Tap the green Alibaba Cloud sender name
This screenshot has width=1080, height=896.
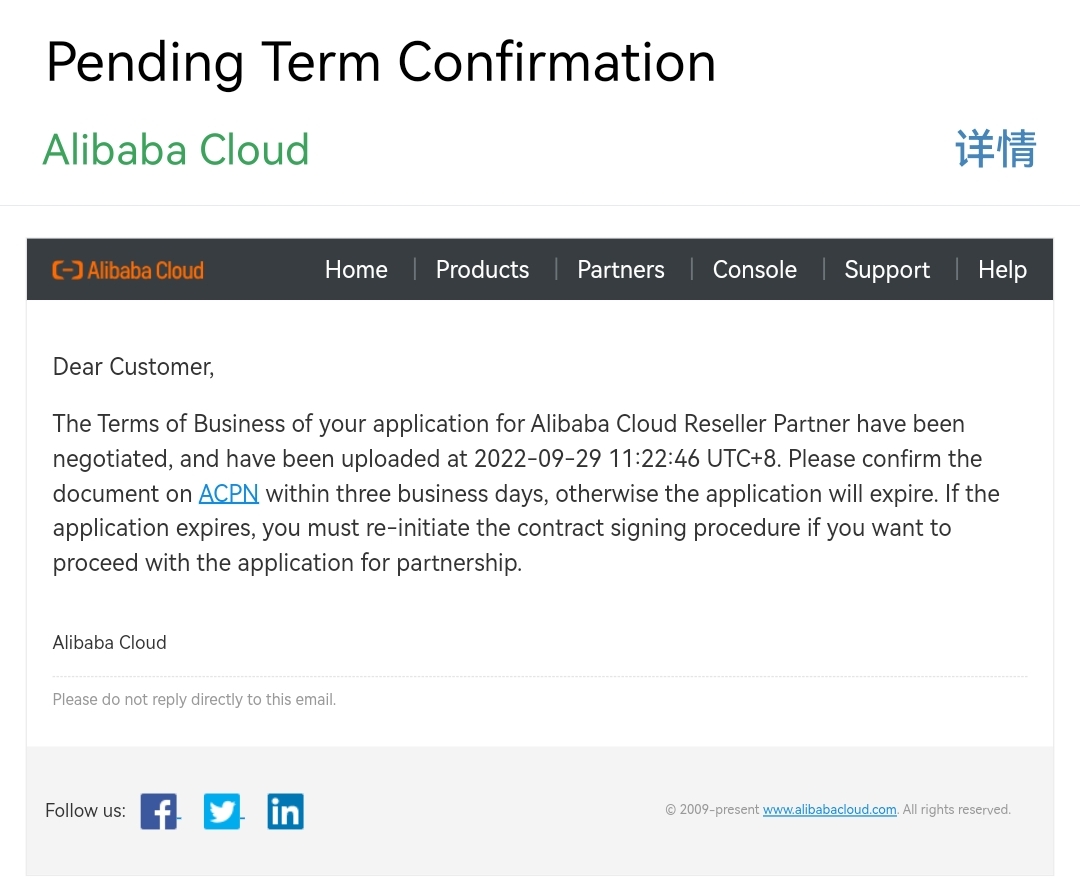coord(176,150)
